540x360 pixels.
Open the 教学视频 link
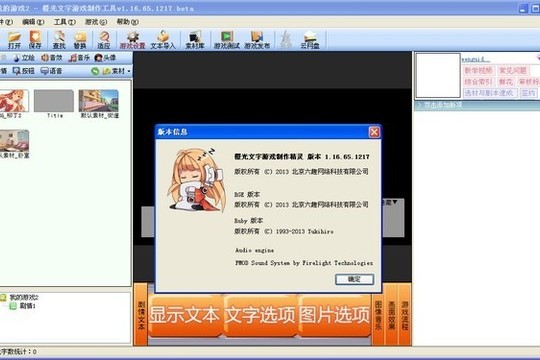478,71
